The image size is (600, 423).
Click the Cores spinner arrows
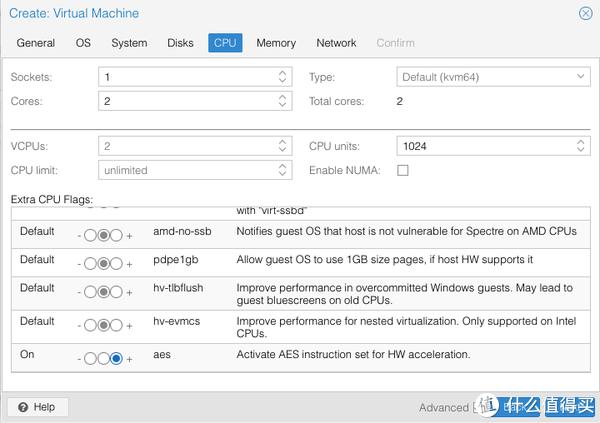pos(282,101)
